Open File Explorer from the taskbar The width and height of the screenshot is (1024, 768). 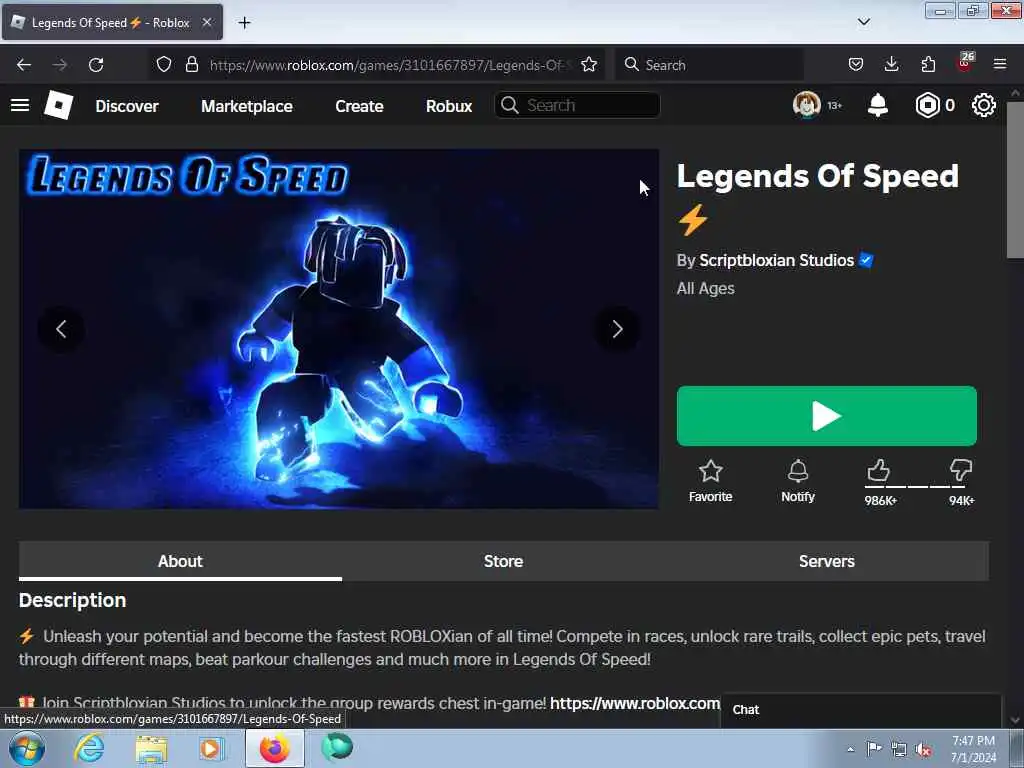pyautogui.click(x=152, y=749)
